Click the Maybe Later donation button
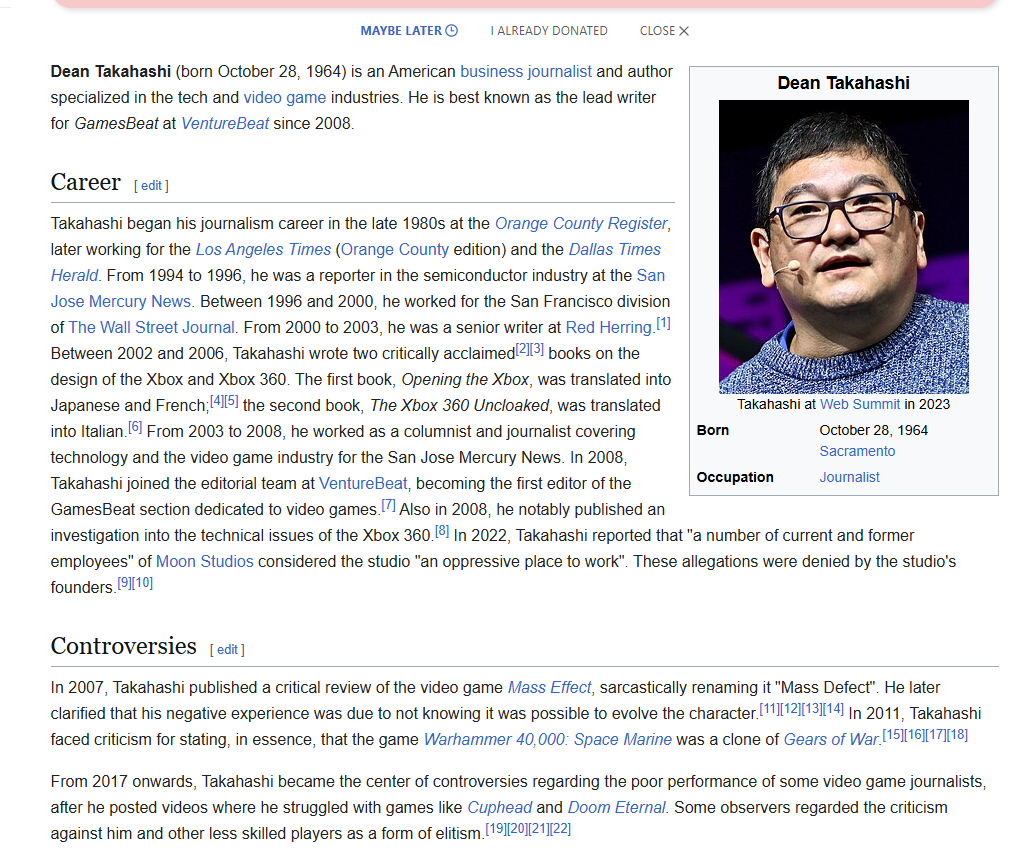Image resolution: width=1029 pixels, height=862 pixels. pyautogui.click(x=409, y=31)
